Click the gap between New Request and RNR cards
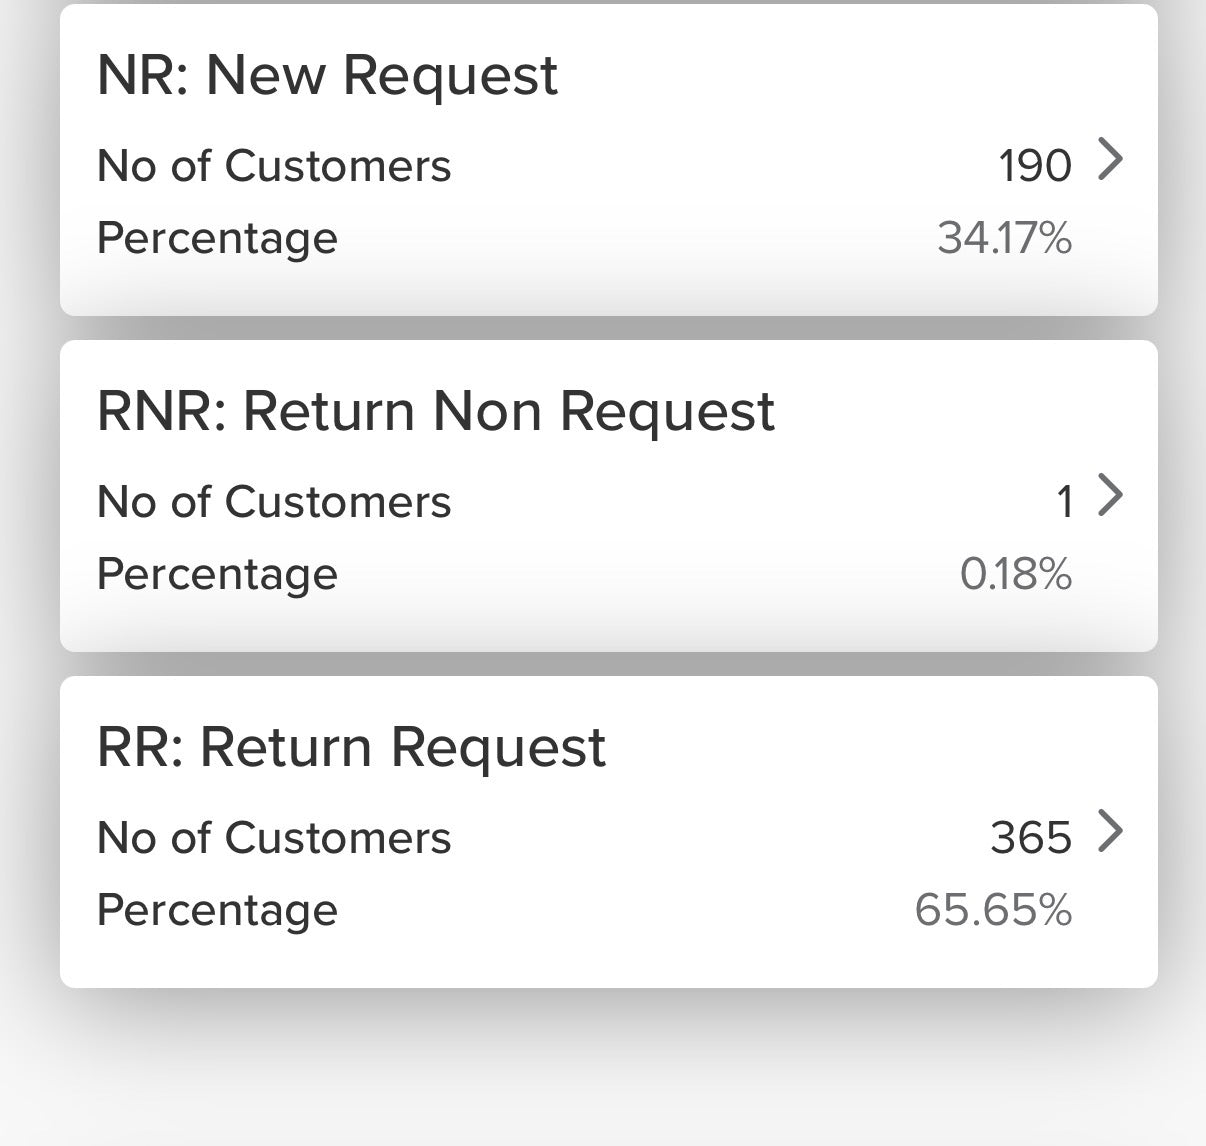Image resolution: width=1206 pixels, height=1146 pixels. pyautogui.click(x=609, y=328)
